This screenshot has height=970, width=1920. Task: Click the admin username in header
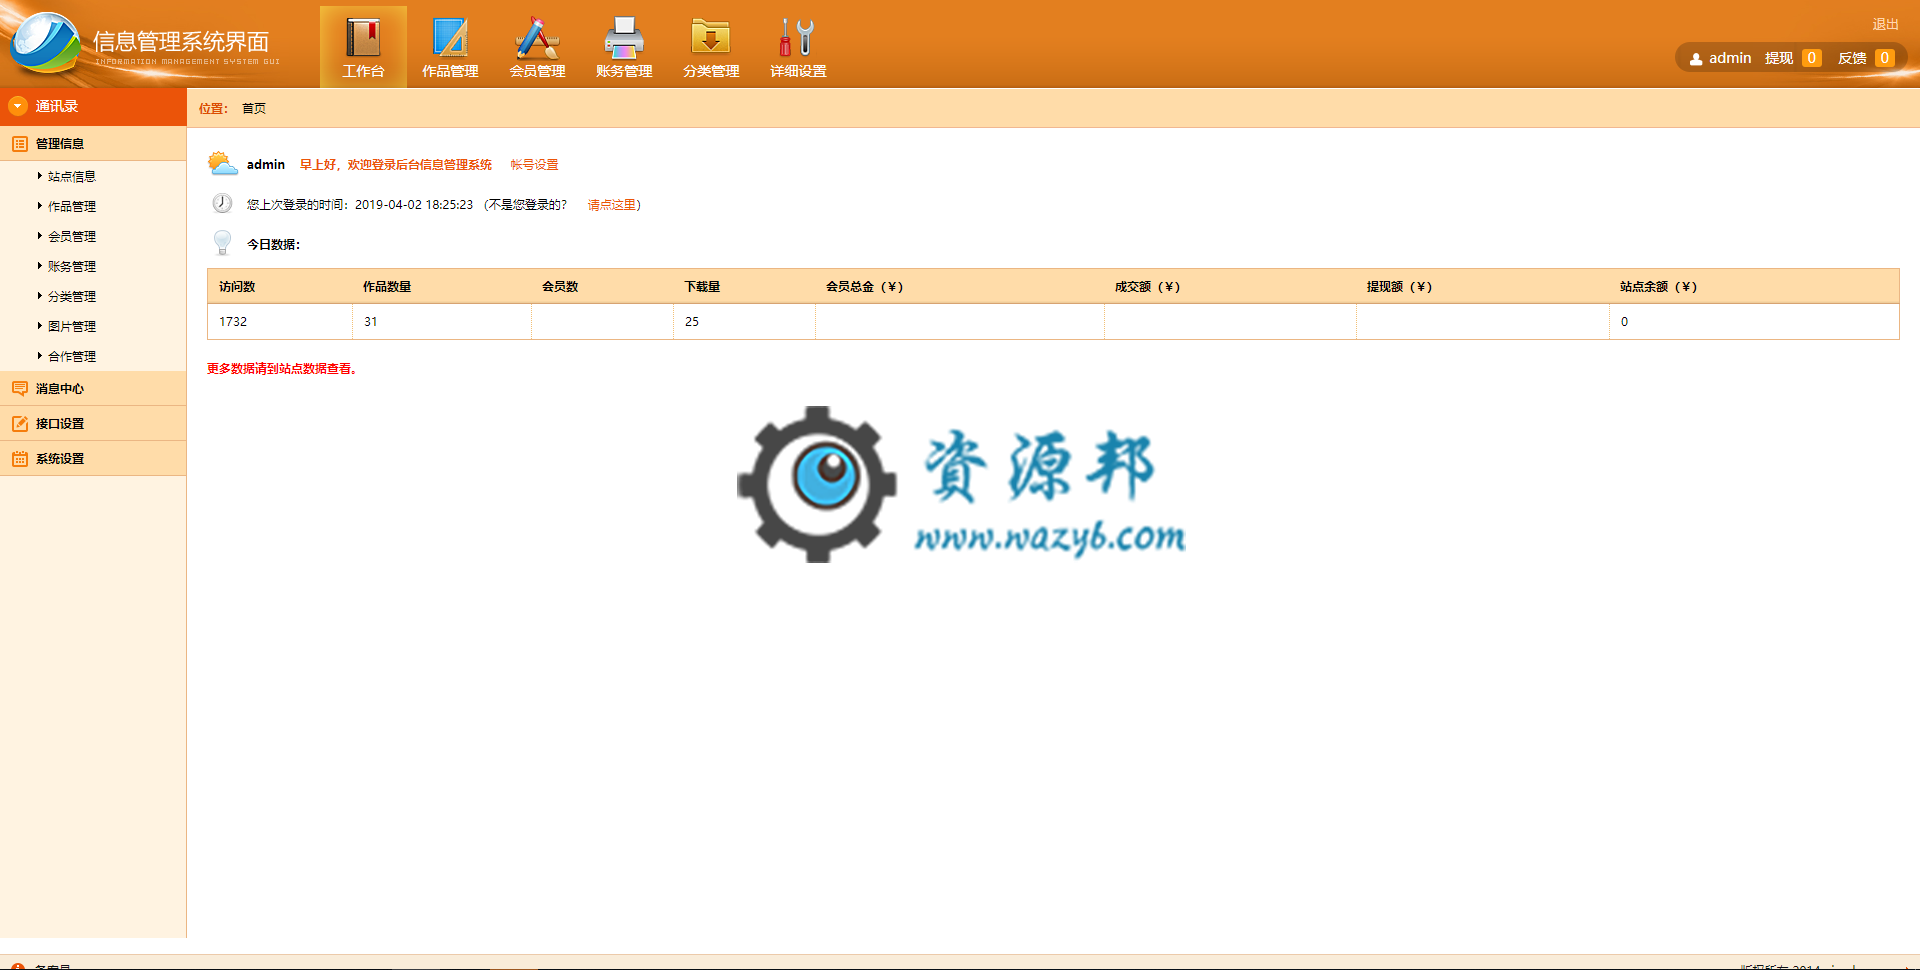point(1730,58)
